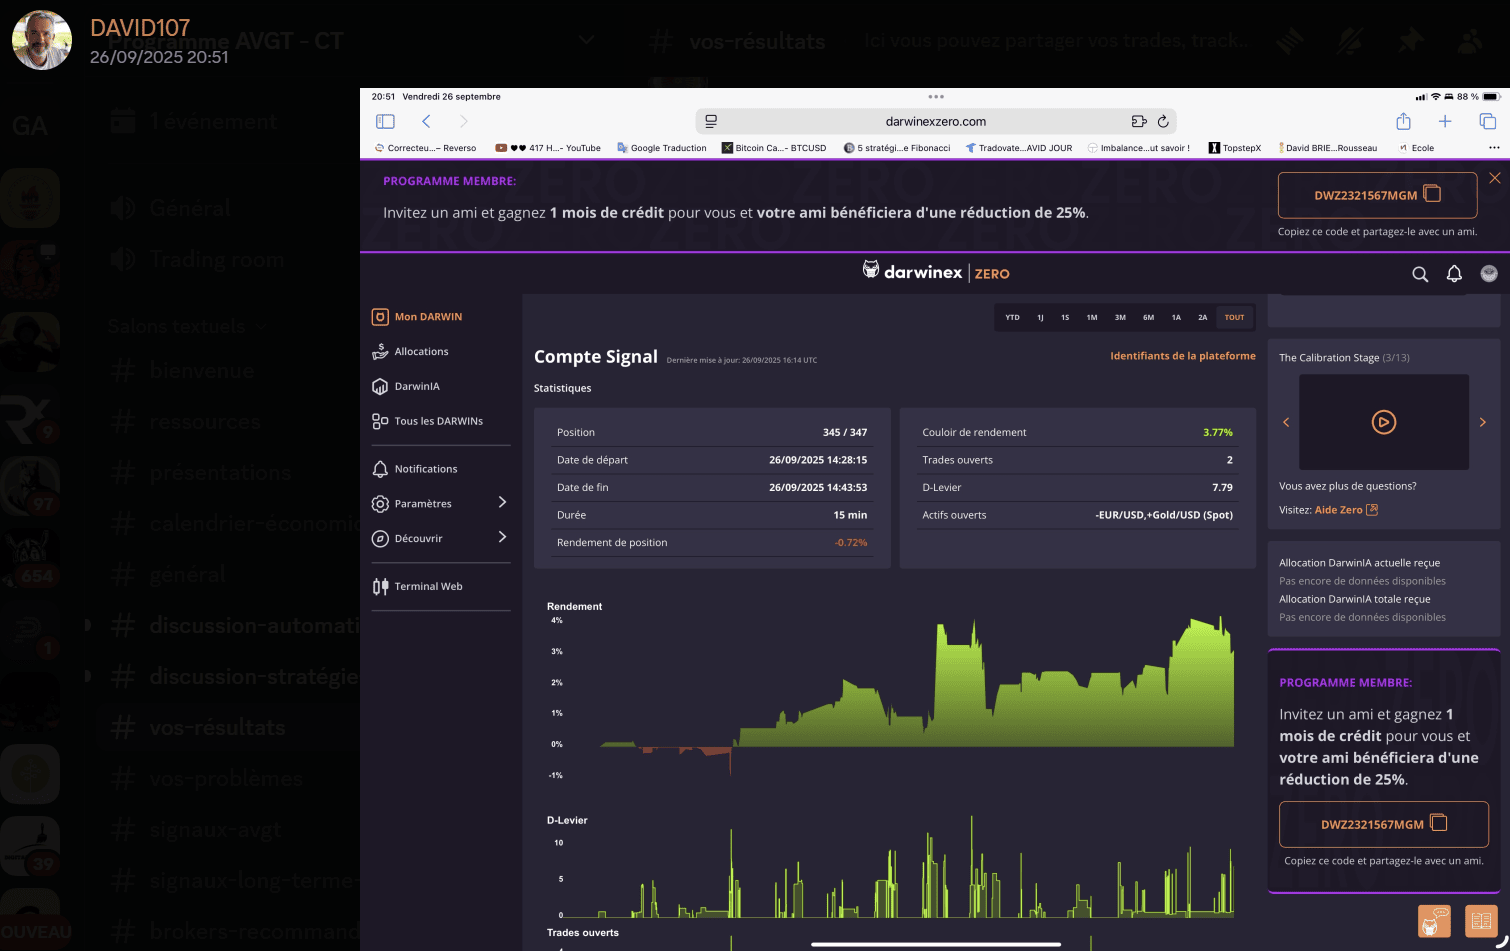Go to next Calibration Stage slide
1510x951 pixels.
tap(1482, 422)
